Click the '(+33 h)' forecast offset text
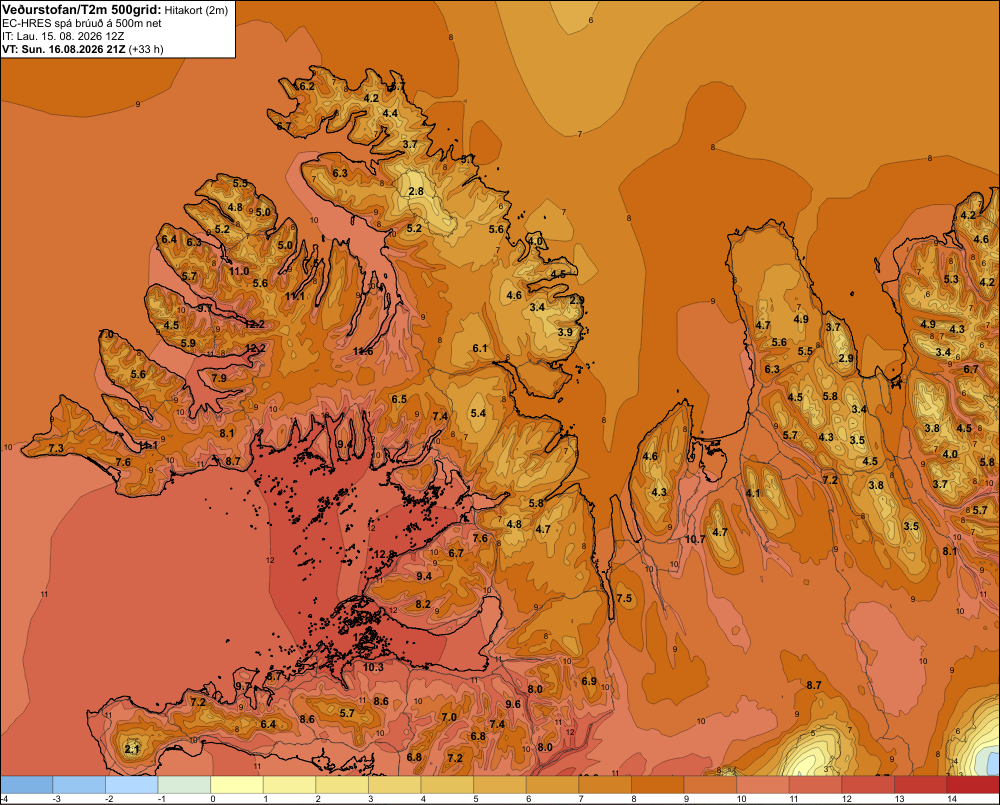Viewport: 1000px width, 805px height. tap(146, 49)
